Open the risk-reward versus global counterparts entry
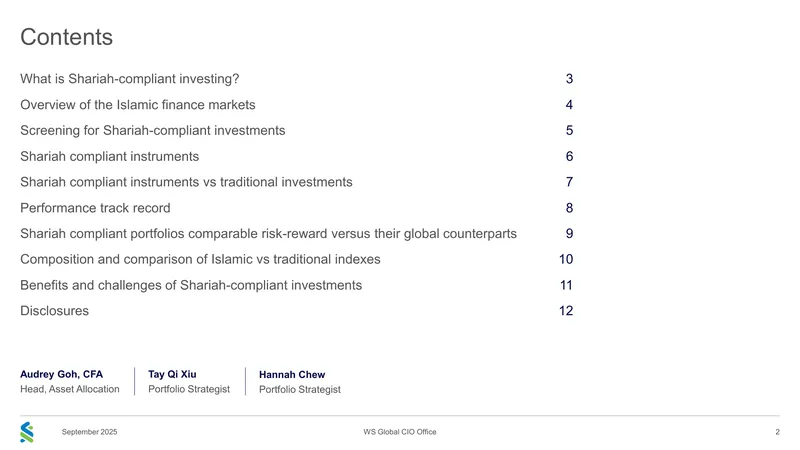Screen dimensions: 800x450 268,234
